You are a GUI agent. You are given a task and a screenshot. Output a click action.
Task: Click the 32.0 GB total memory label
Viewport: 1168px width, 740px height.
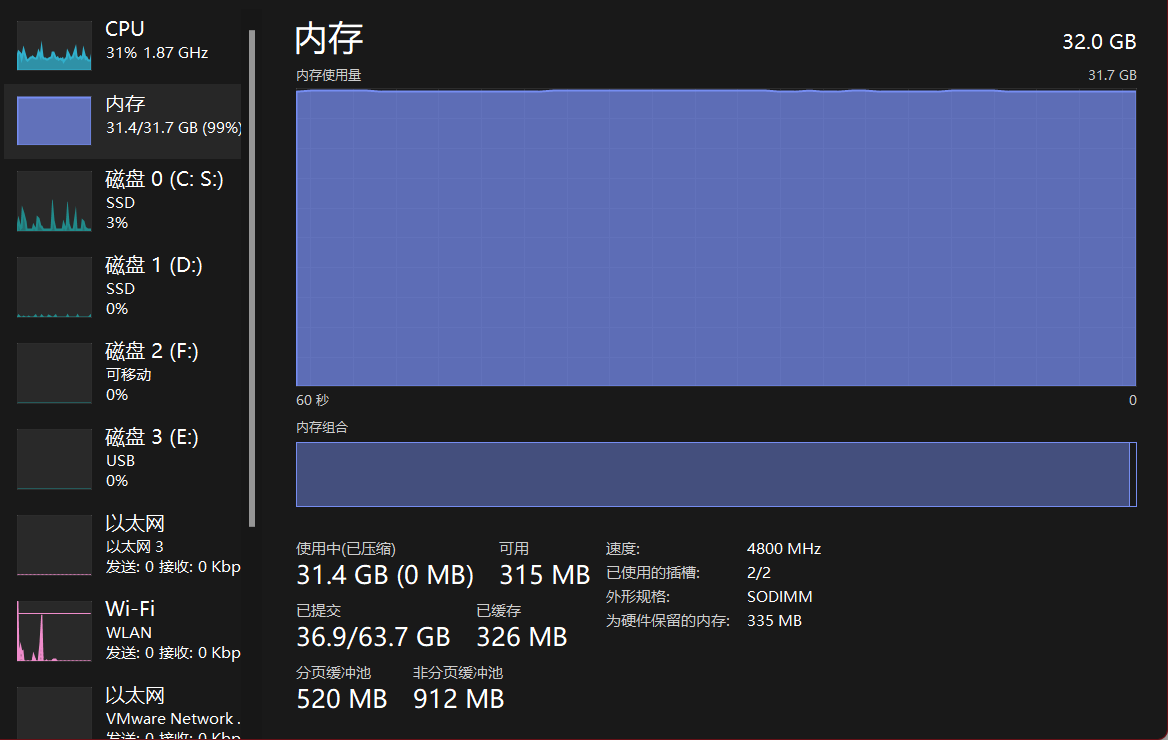click(1098, 42)
